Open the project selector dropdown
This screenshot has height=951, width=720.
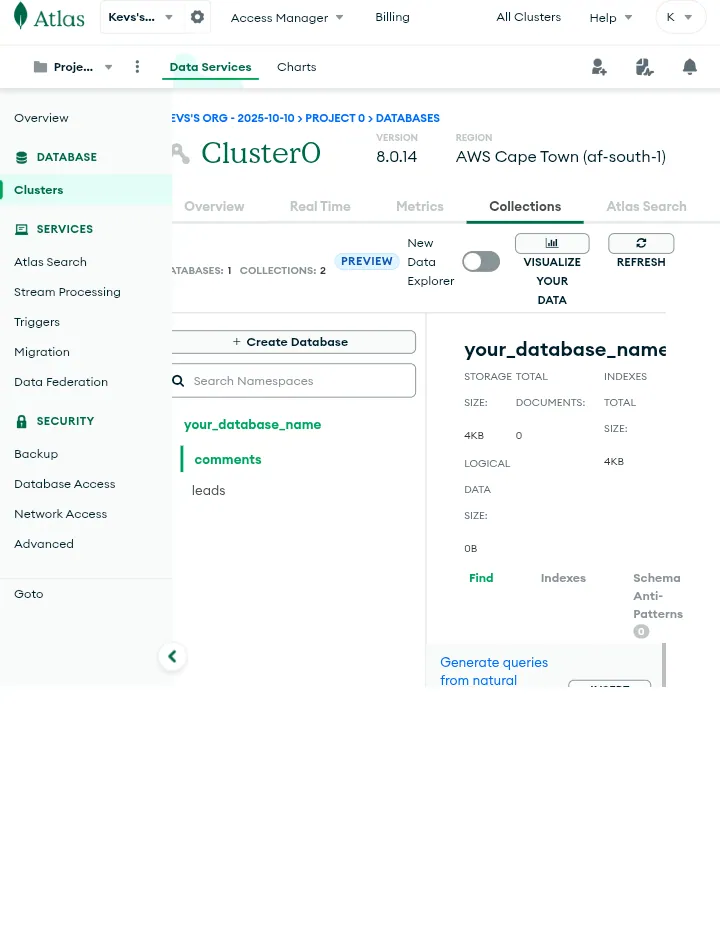(x=73, y=67)
